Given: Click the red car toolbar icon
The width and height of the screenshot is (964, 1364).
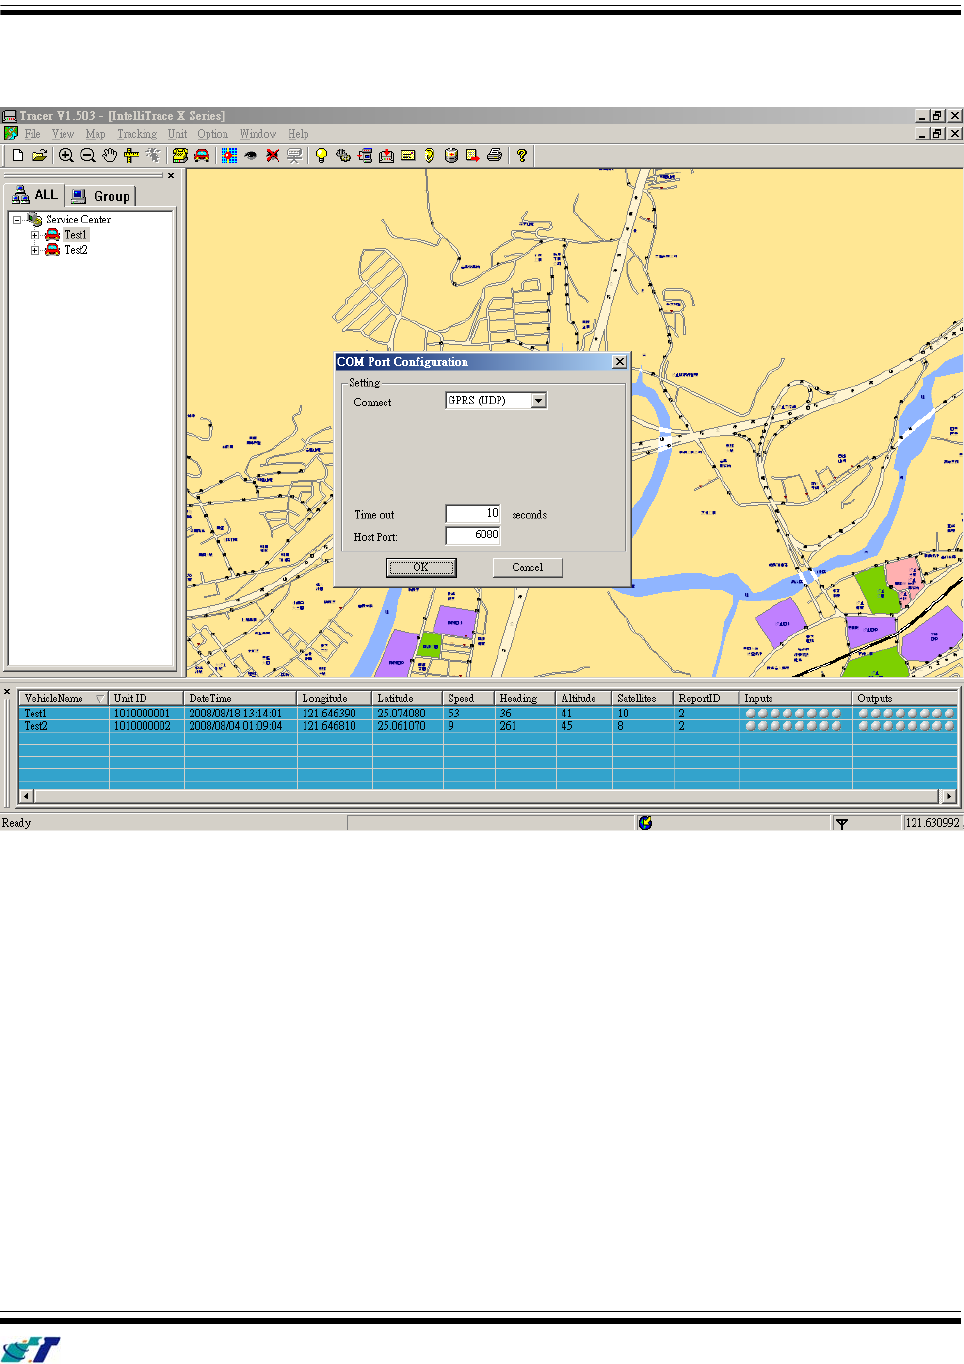Looking at the screenshot, I should click(x=202, y=155).
